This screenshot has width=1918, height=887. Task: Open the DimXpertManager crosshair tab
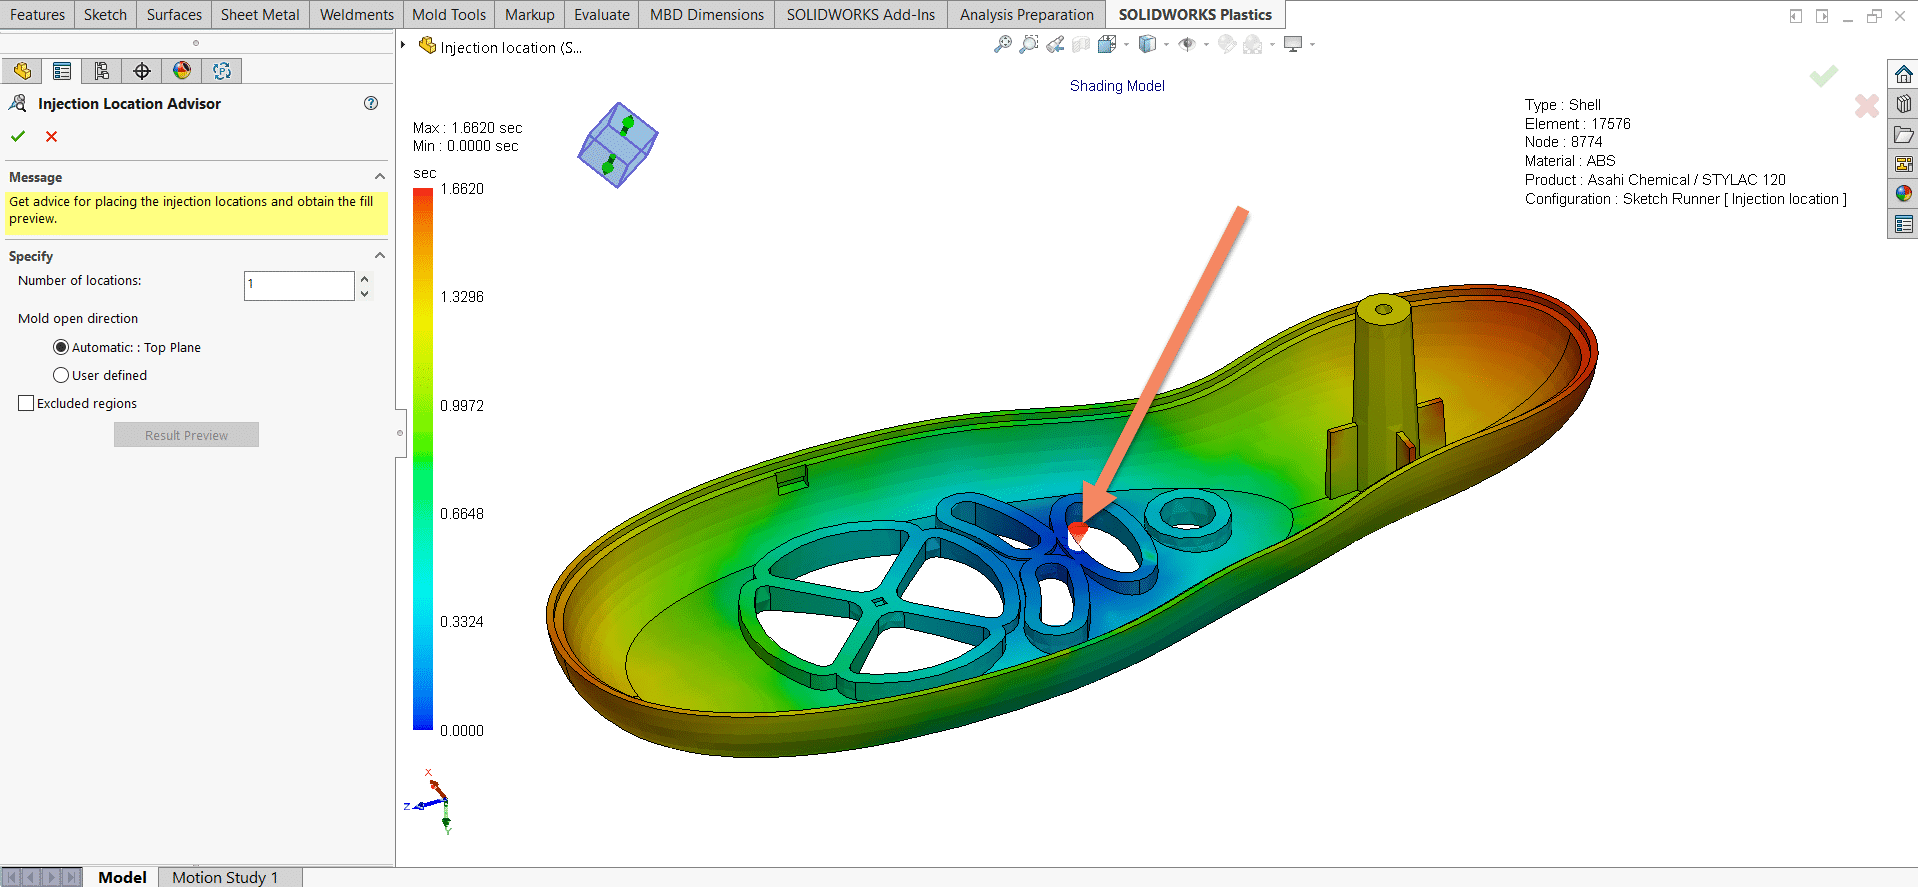[142, 71]
